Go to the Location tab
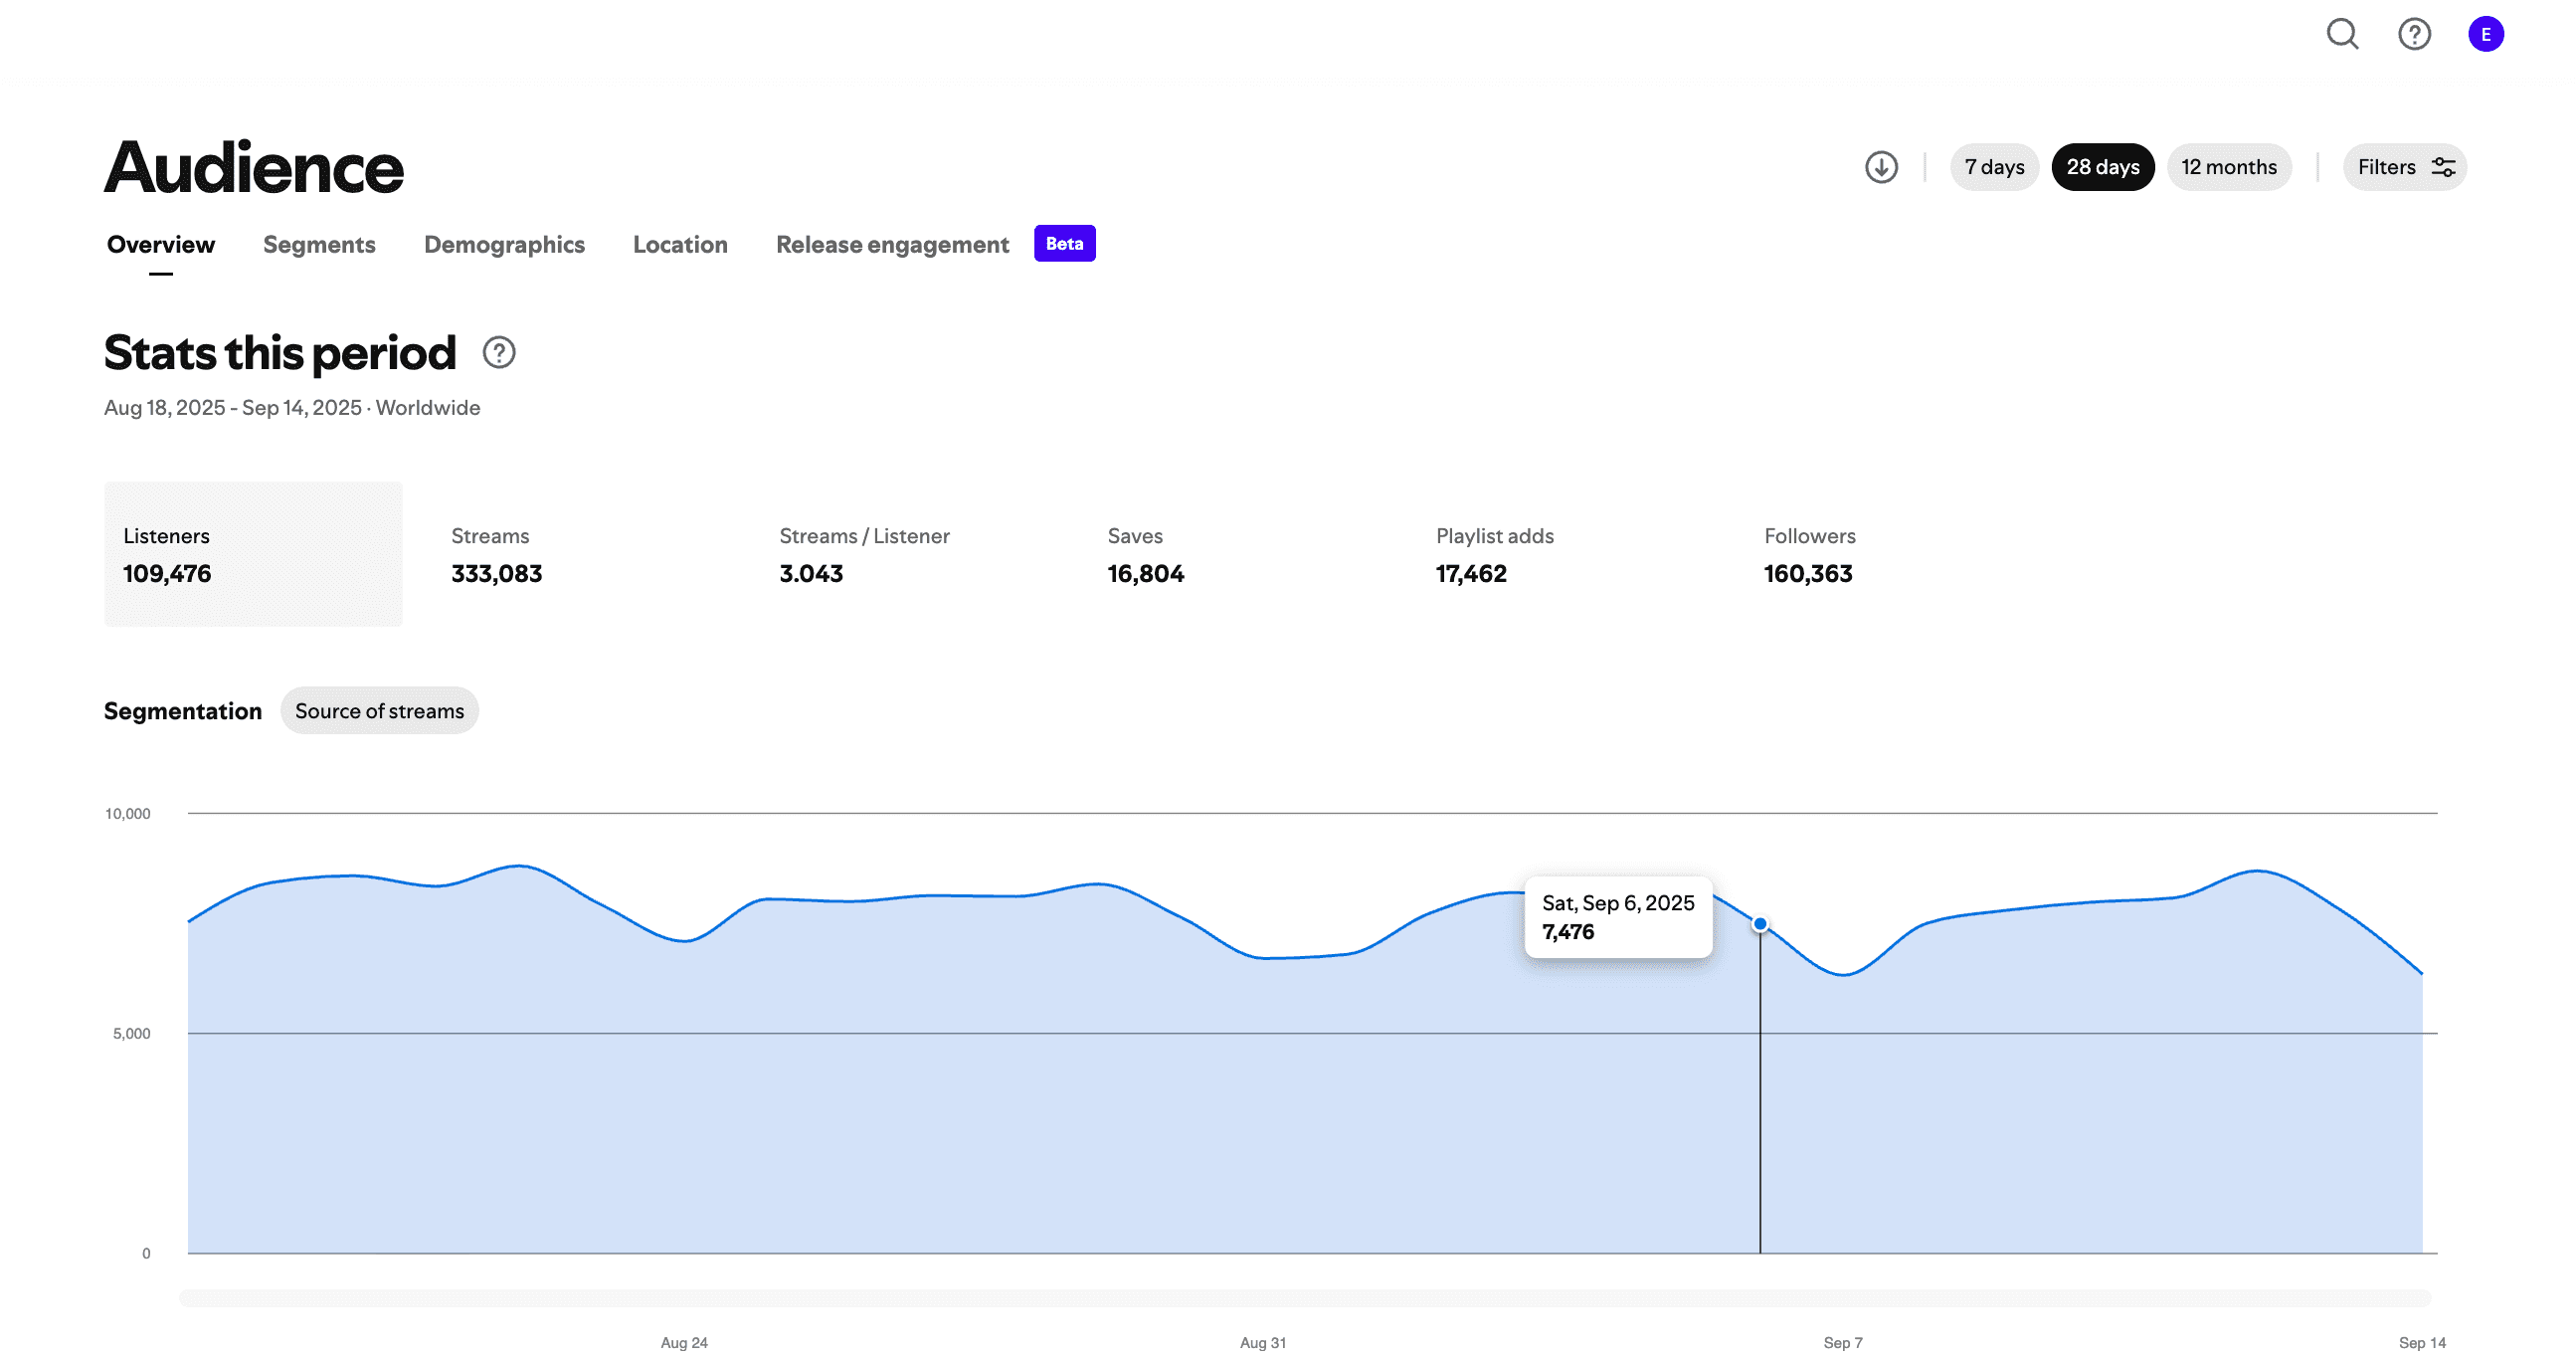The height and width of the screenshot is (1357, 2576). [x=680, y=245]
